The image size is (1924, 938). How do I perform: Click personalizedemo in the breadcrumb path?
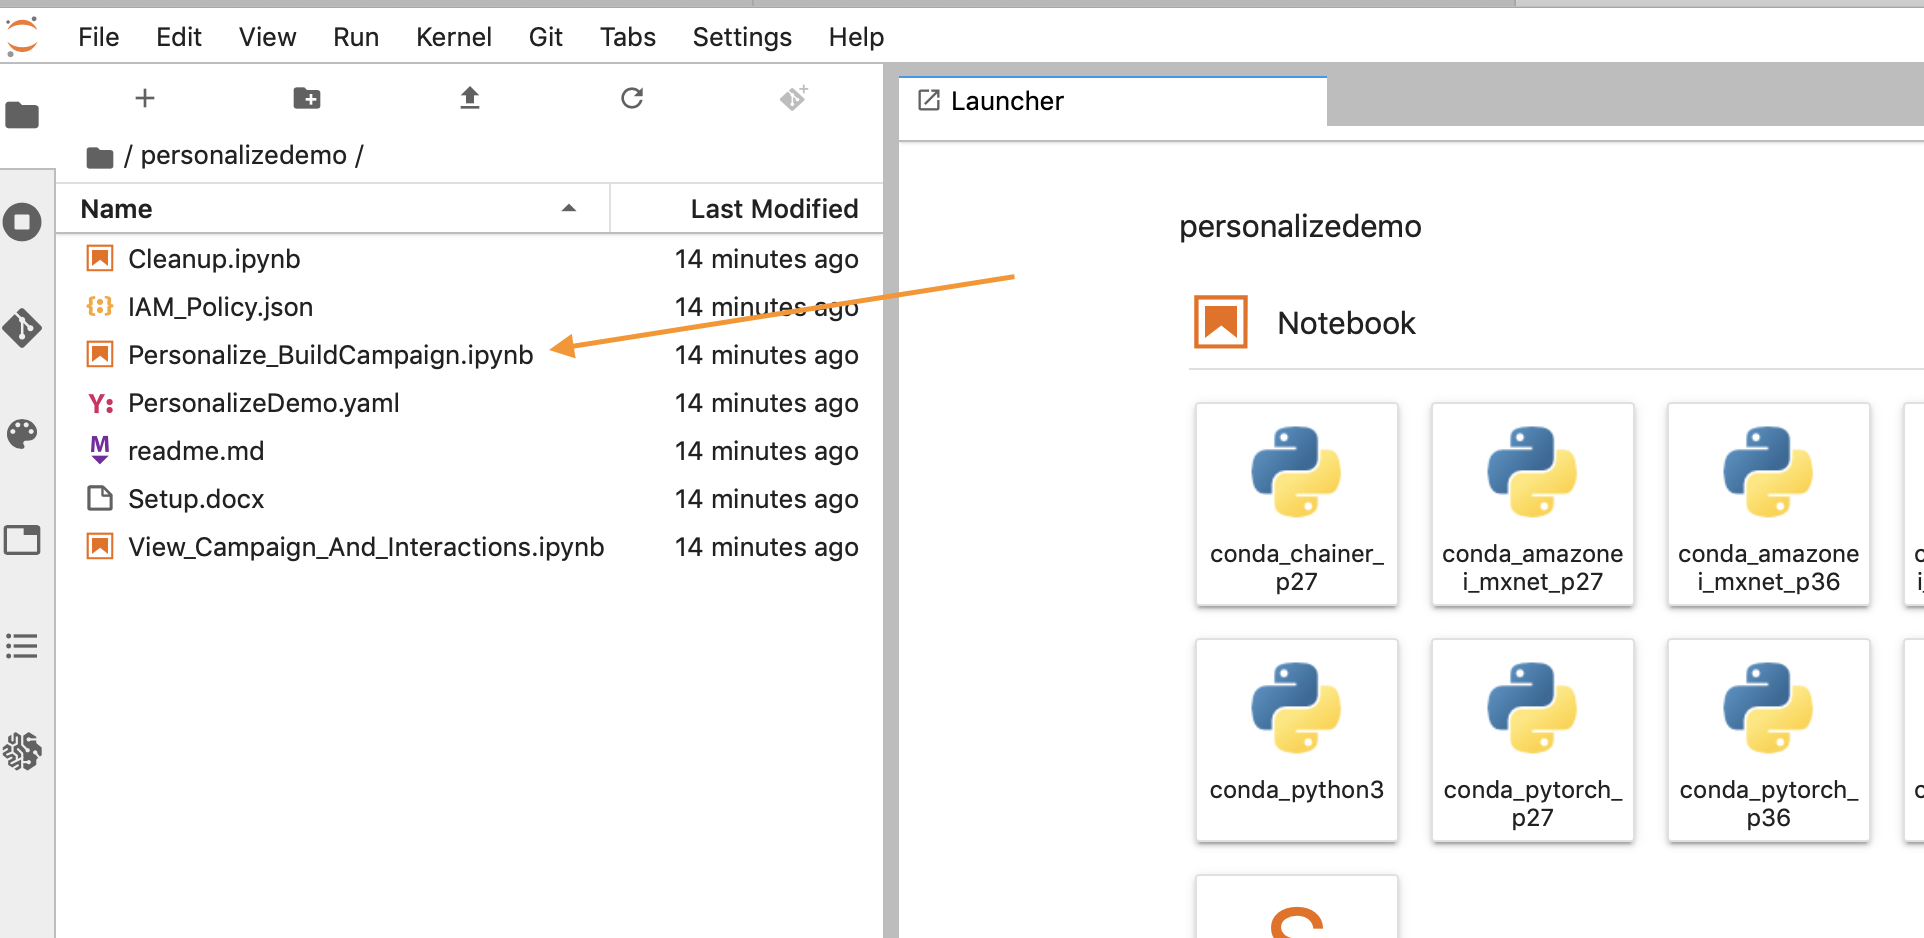tap(243, 155)
